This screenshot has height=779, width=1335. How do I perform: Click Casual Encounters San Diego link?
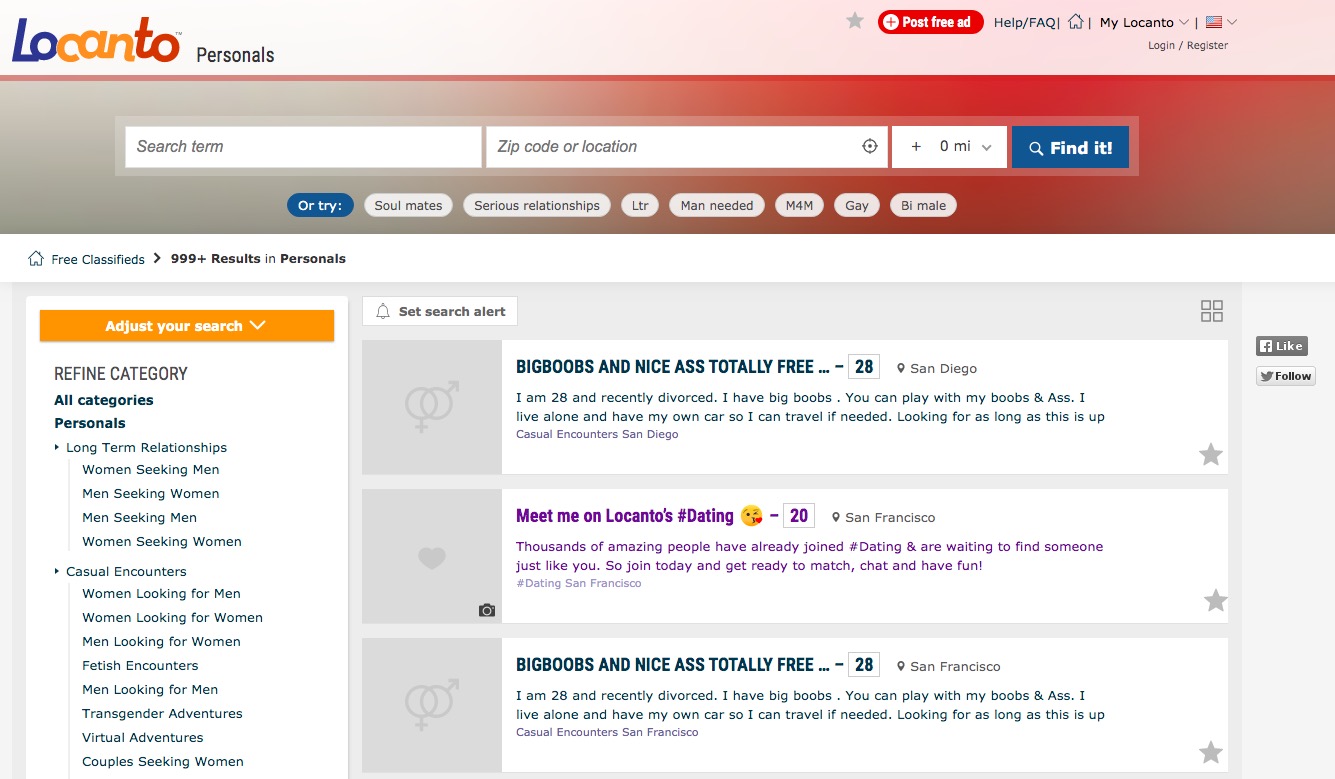(597, 434)
